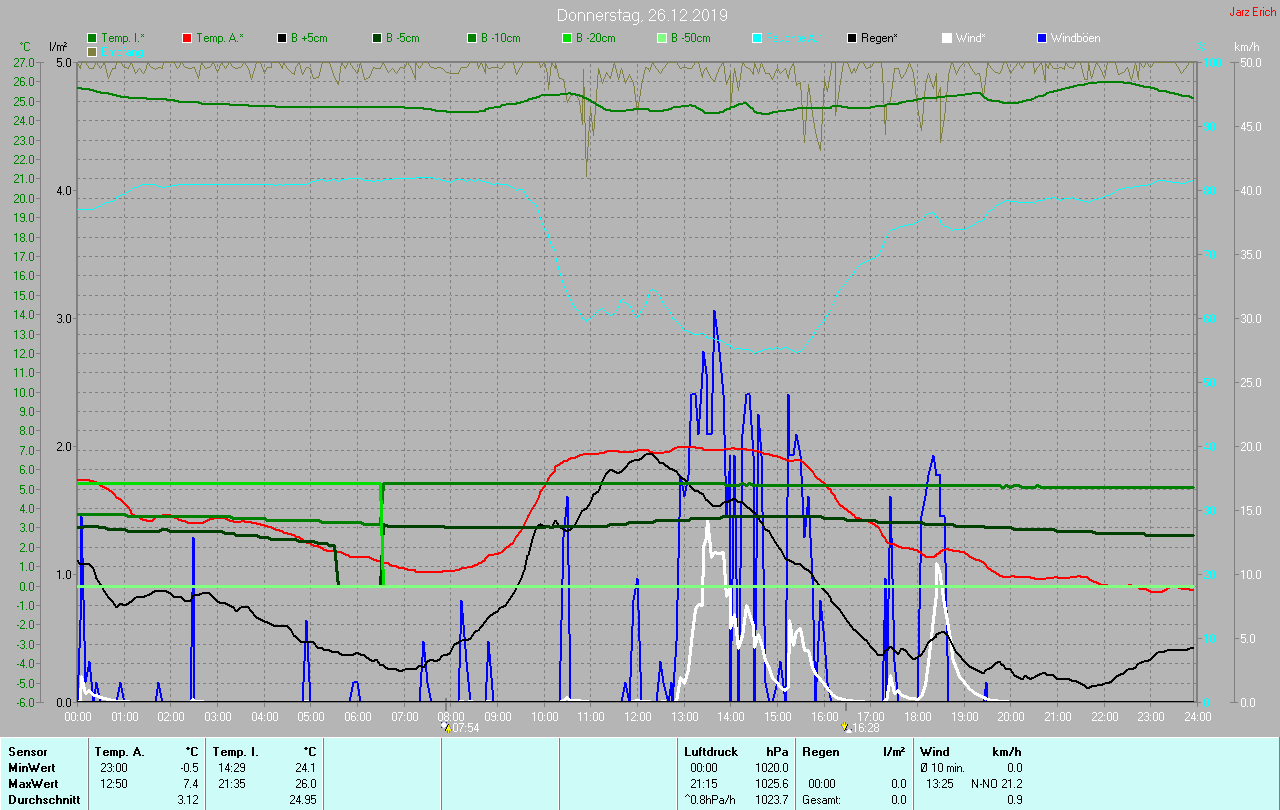The width and height of the screenshot is (1280, 810).
Task: Click the dark green Temp. I. legend square
Action: tap(92, 38)
